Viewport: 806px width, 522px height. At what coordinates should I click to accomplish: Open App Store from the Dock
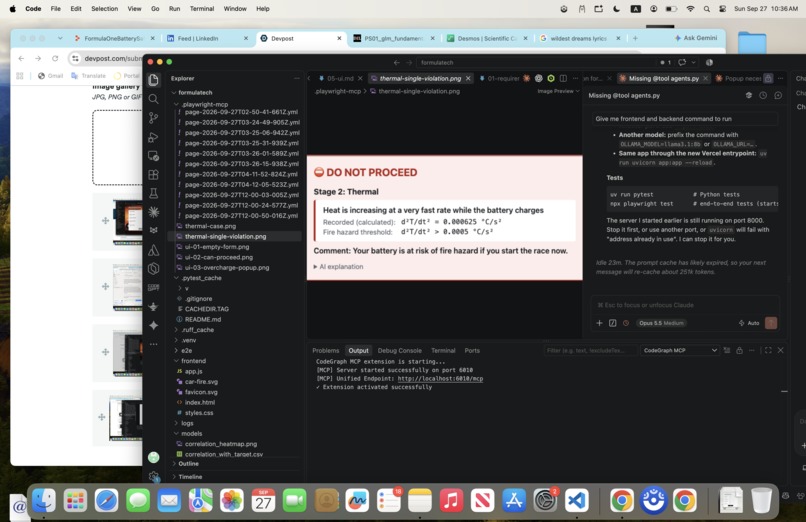coord(514,500)
